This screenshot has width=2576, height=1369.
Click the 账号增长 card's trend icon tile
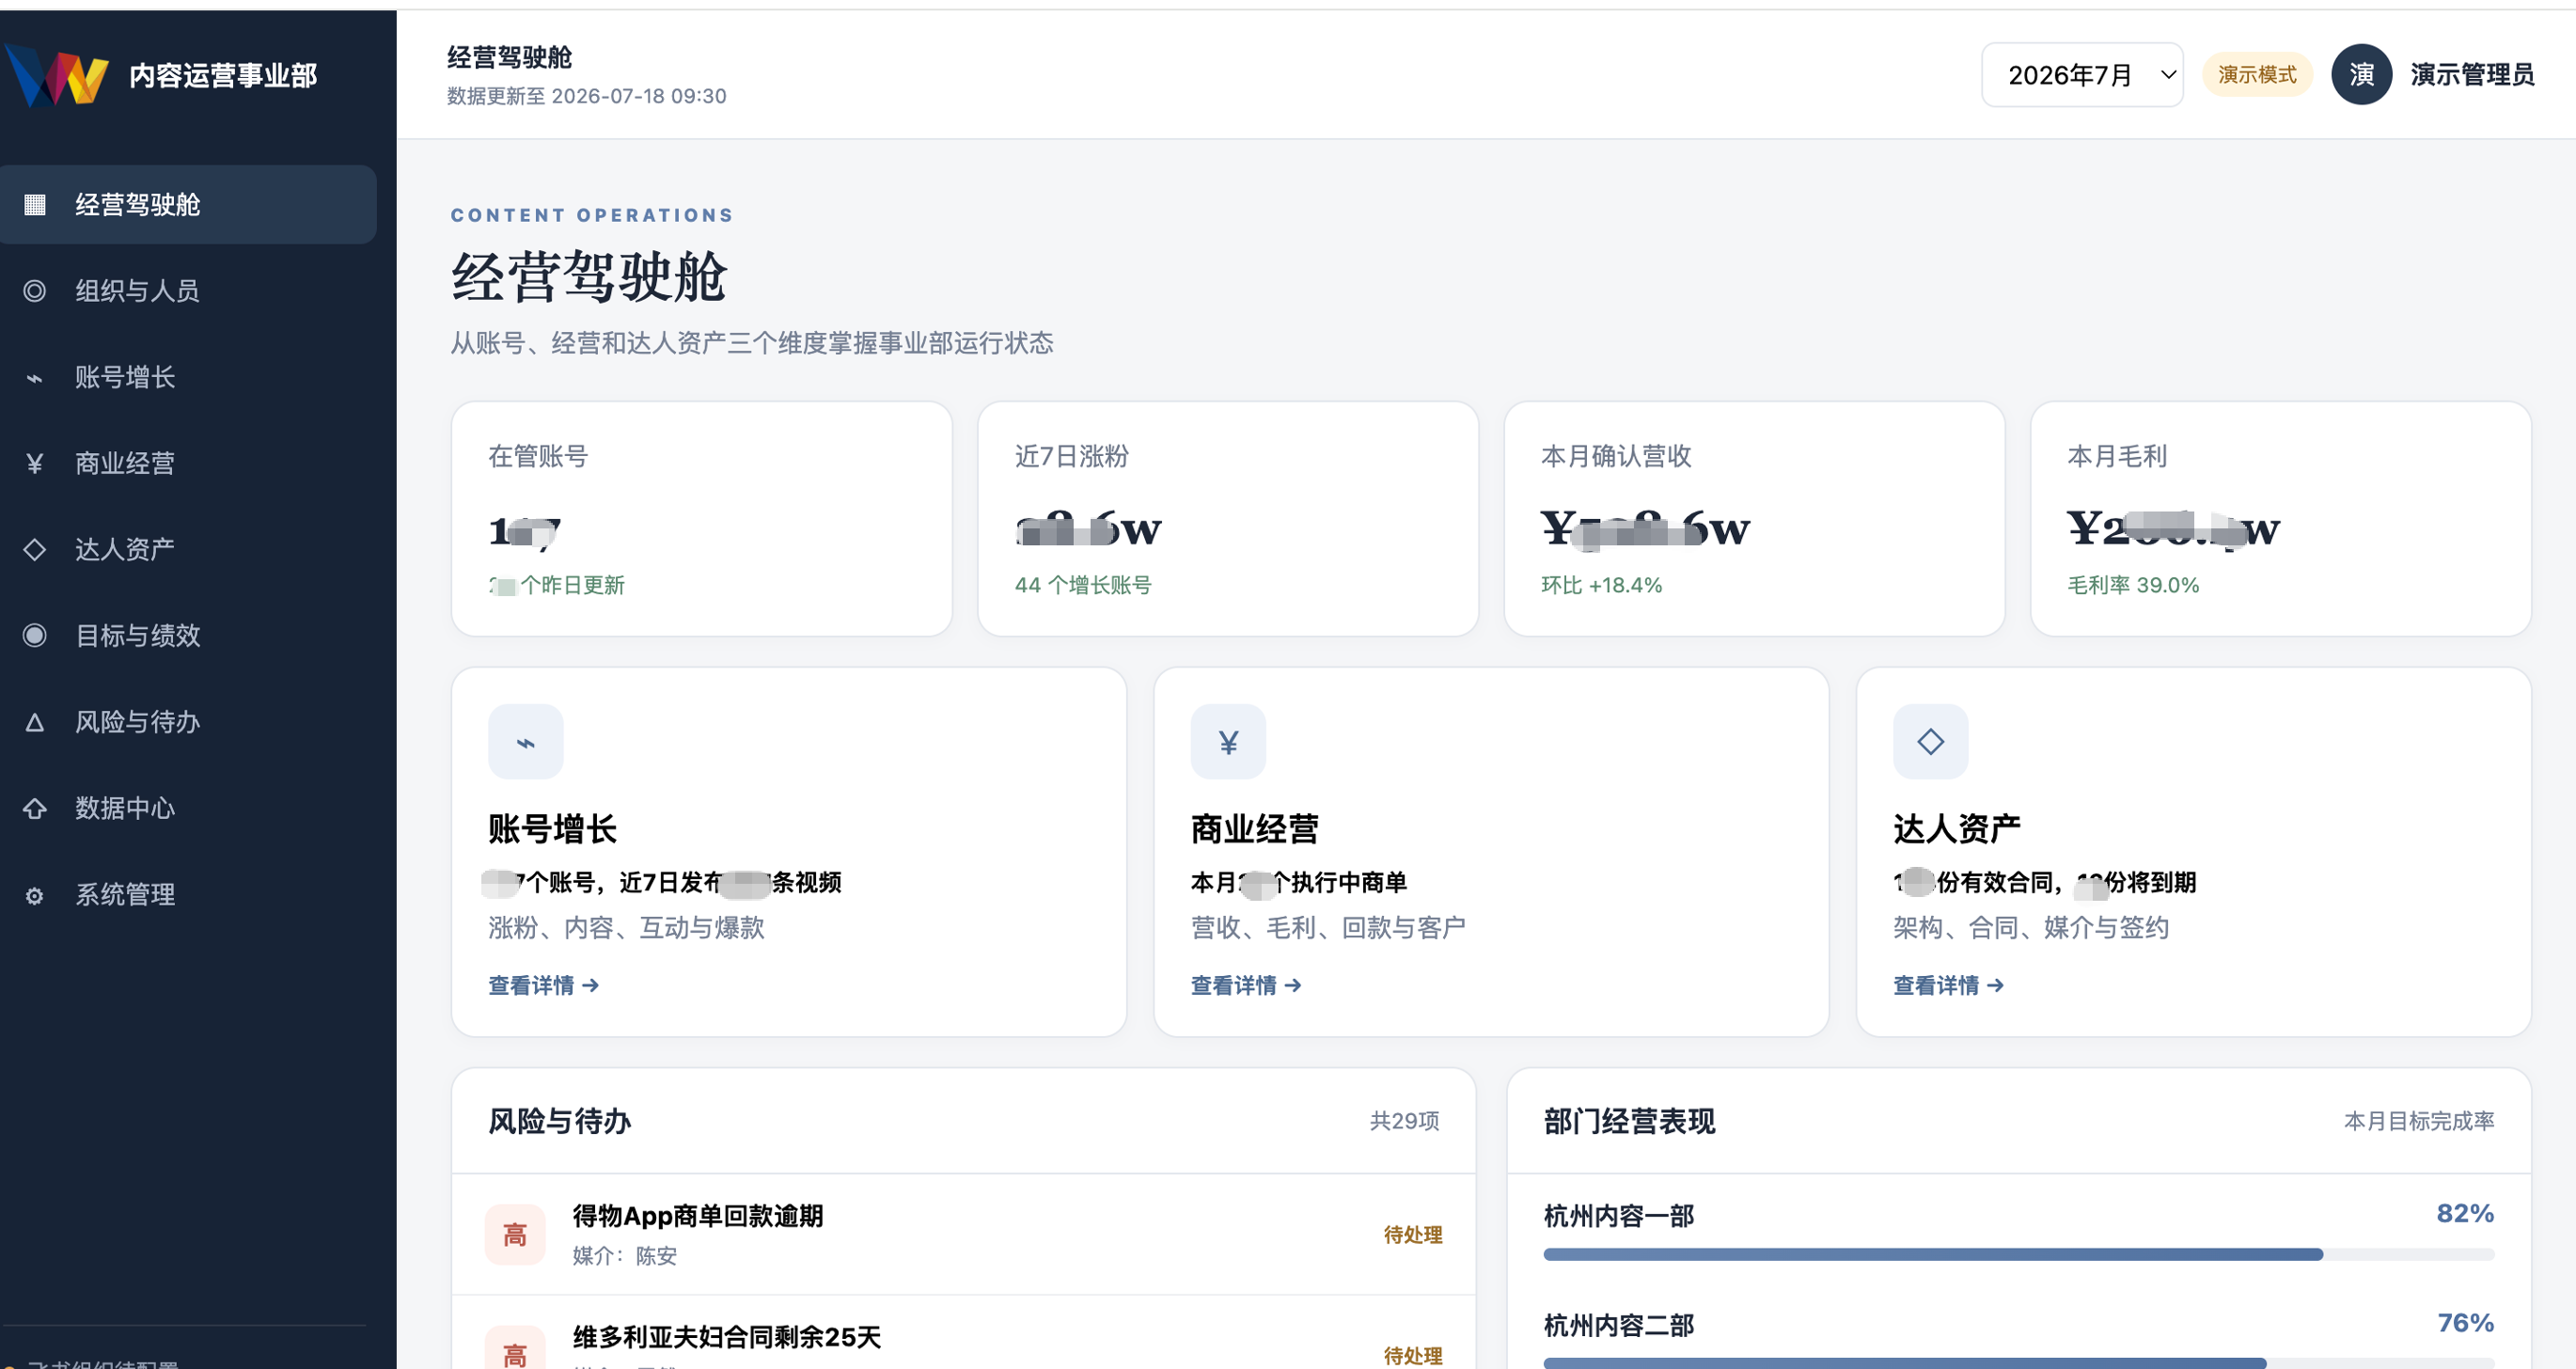pyautogui.click(x=526, y=742)
